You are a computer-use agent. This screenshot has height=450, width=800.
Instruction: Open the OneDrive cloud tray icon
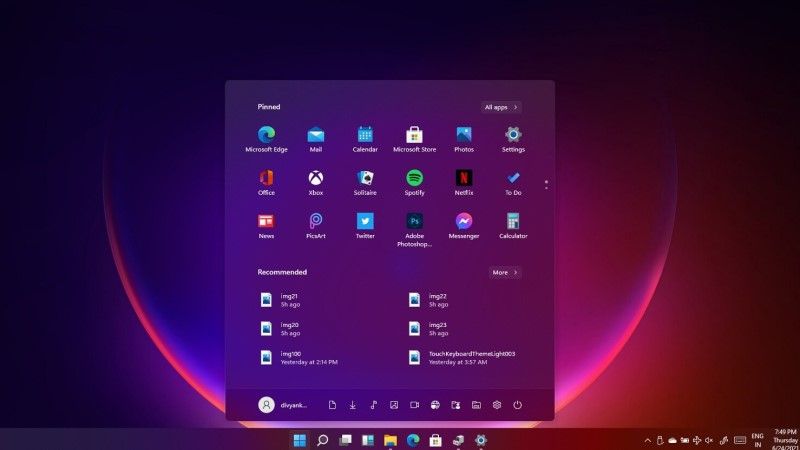click(x=672, y=440)
